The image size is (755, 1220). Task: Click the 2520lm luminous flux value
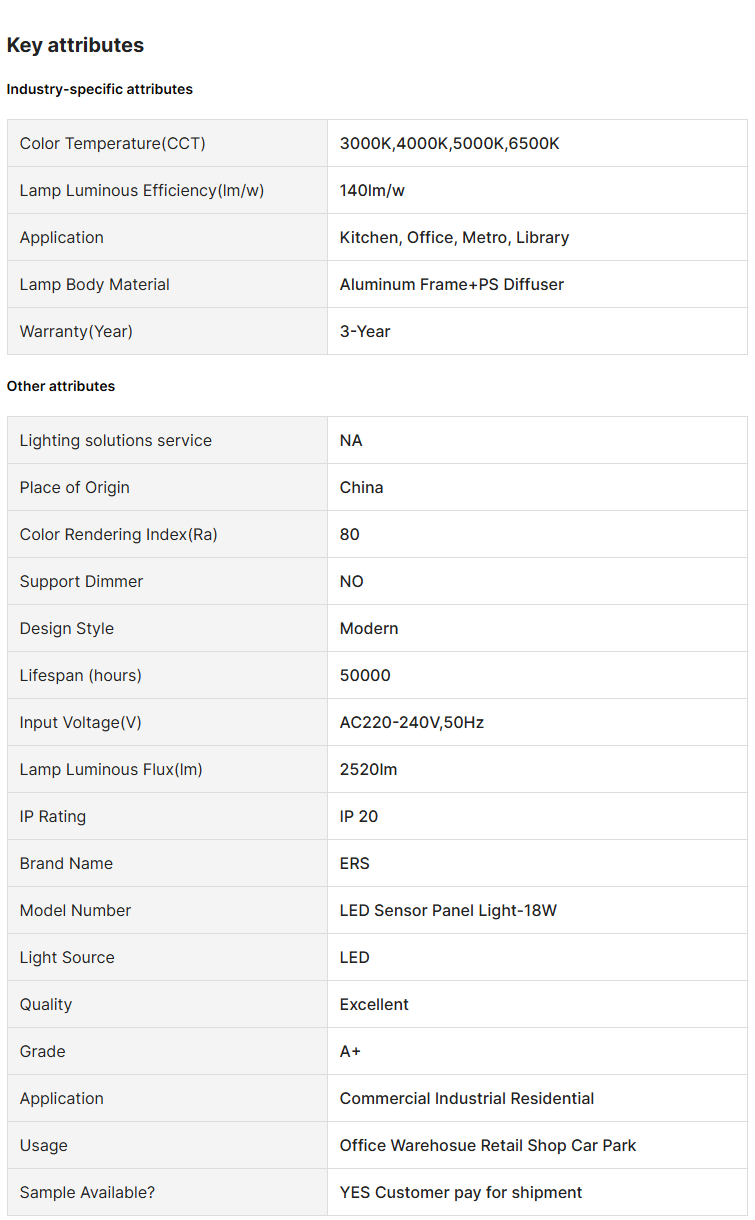coord(368,769)
